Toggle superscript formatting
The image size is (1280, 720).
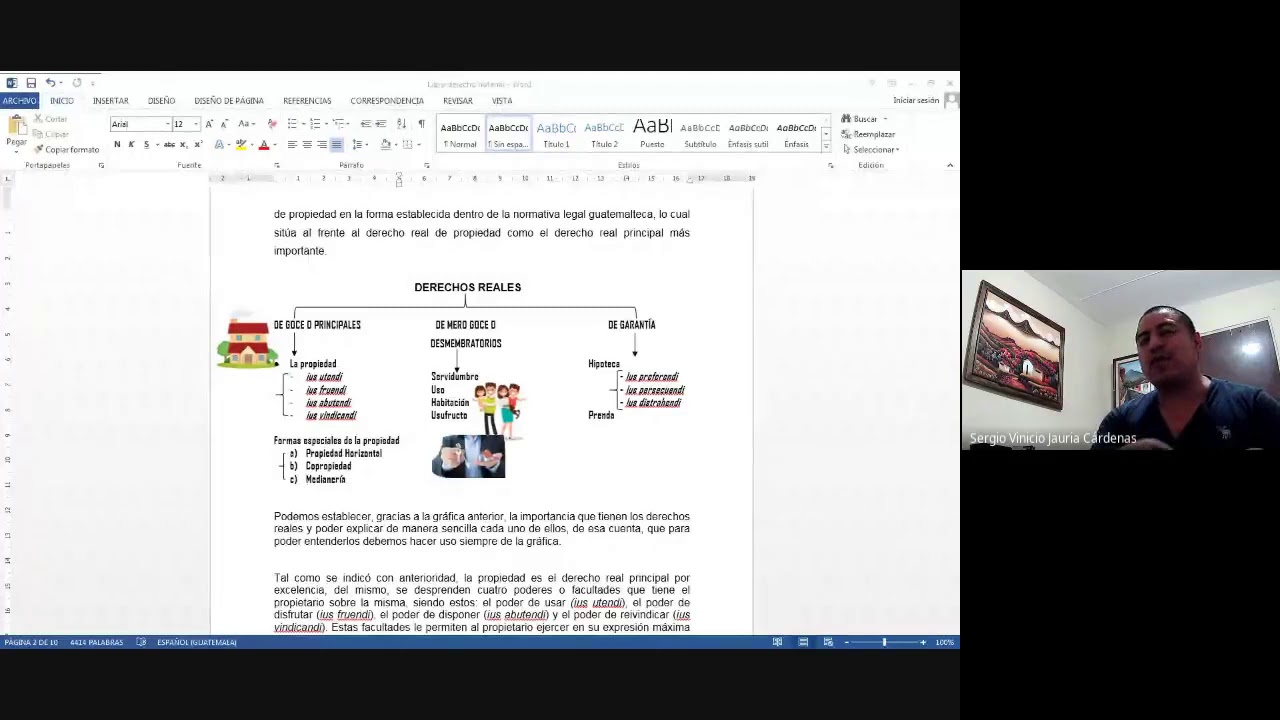[x=197, y=145]
